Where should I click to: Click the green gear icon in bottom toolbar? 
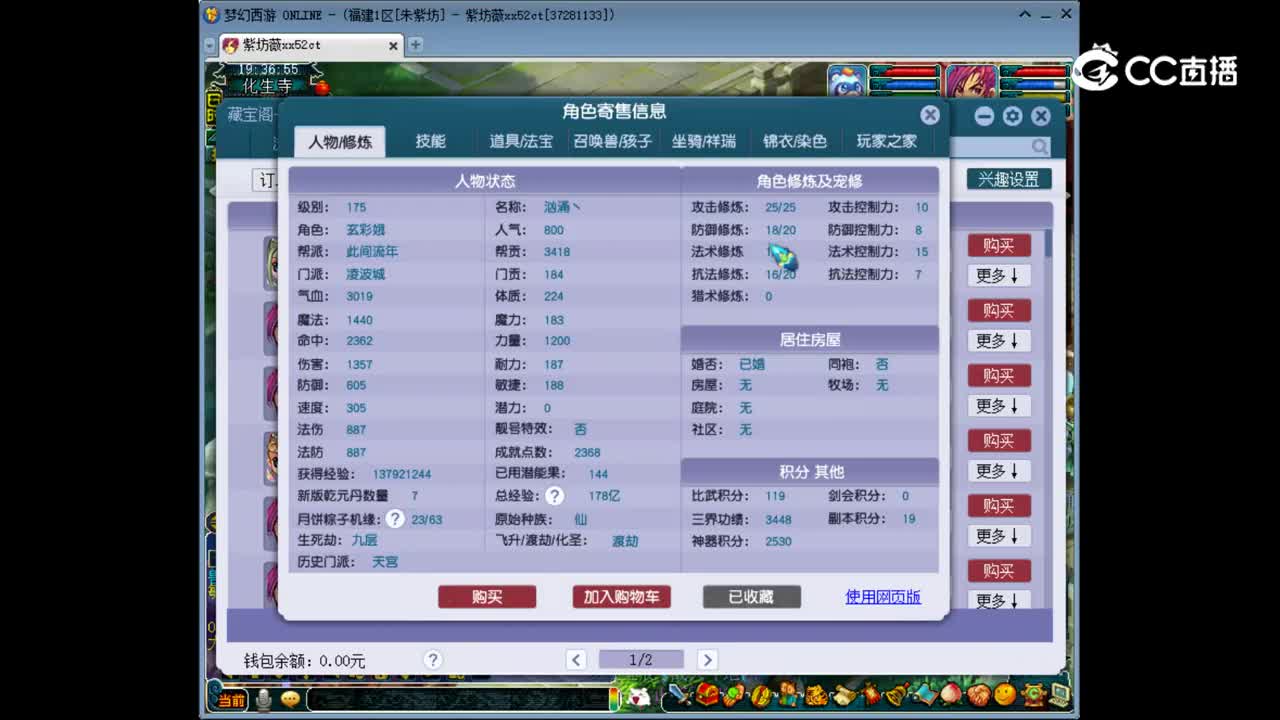tap(1033, 694)
